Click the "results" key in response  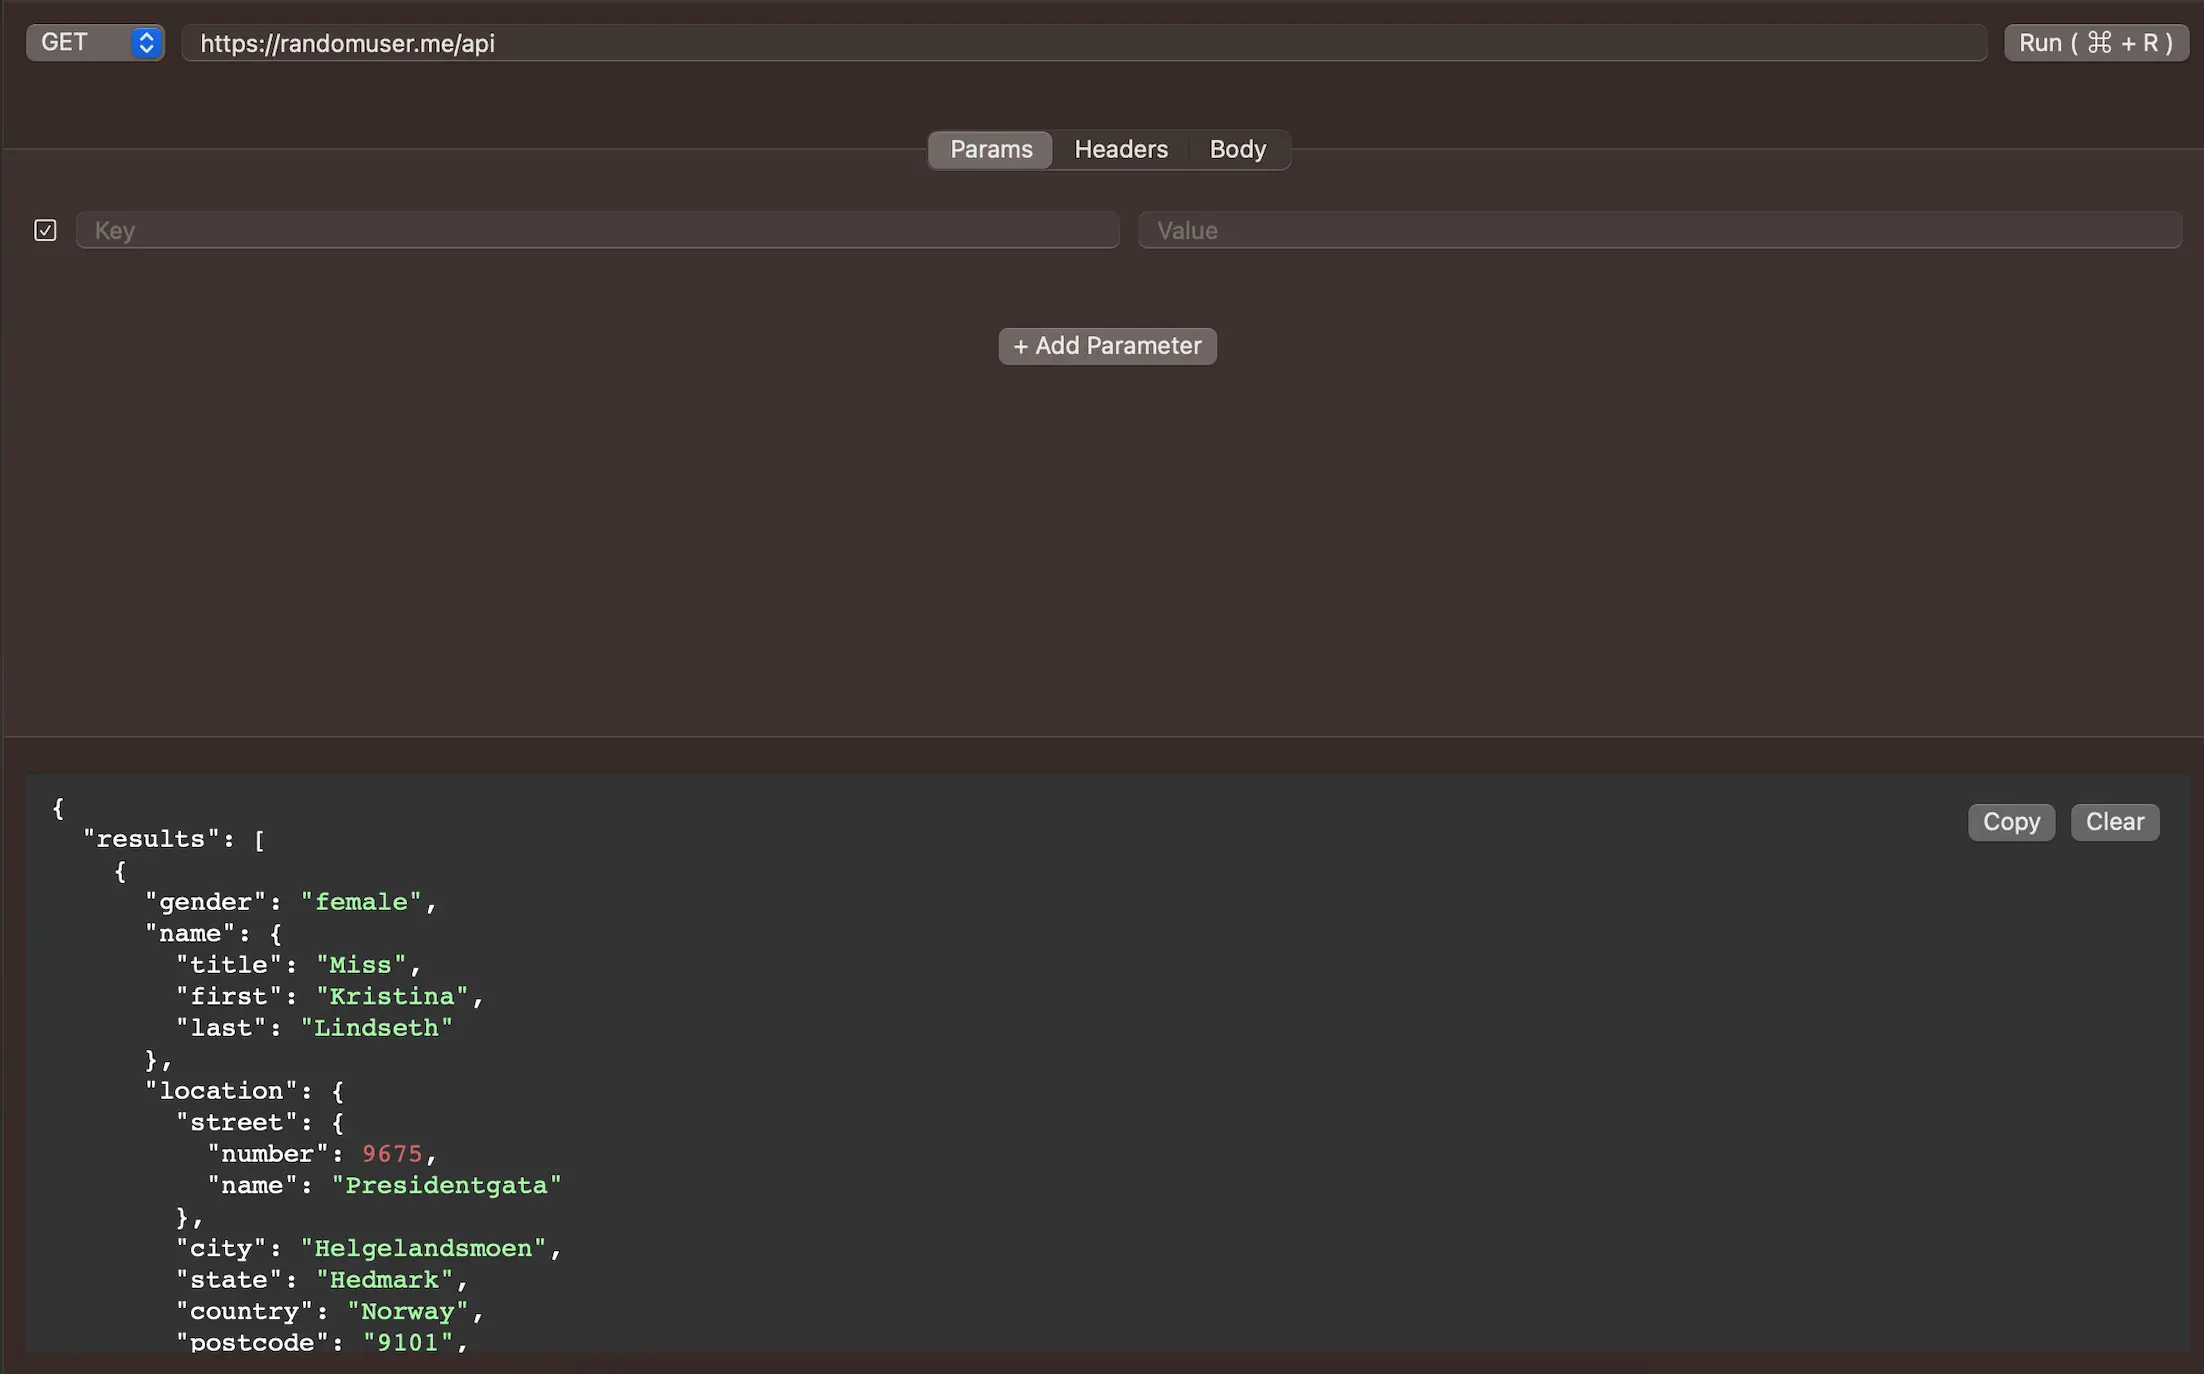pos(151,839)
